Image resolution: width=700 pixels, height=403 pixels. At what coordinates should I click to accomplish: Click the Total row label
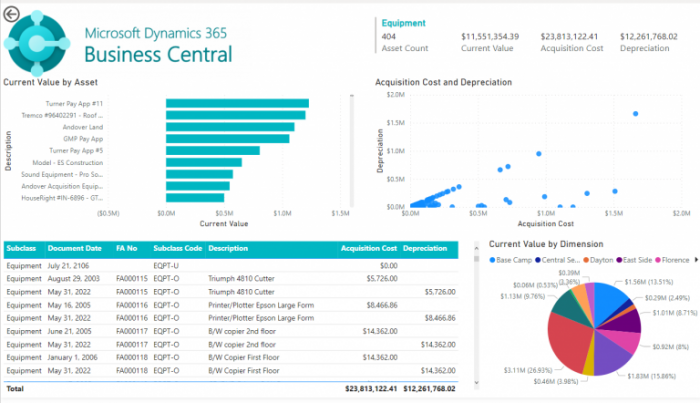click(x=15, y=389)
